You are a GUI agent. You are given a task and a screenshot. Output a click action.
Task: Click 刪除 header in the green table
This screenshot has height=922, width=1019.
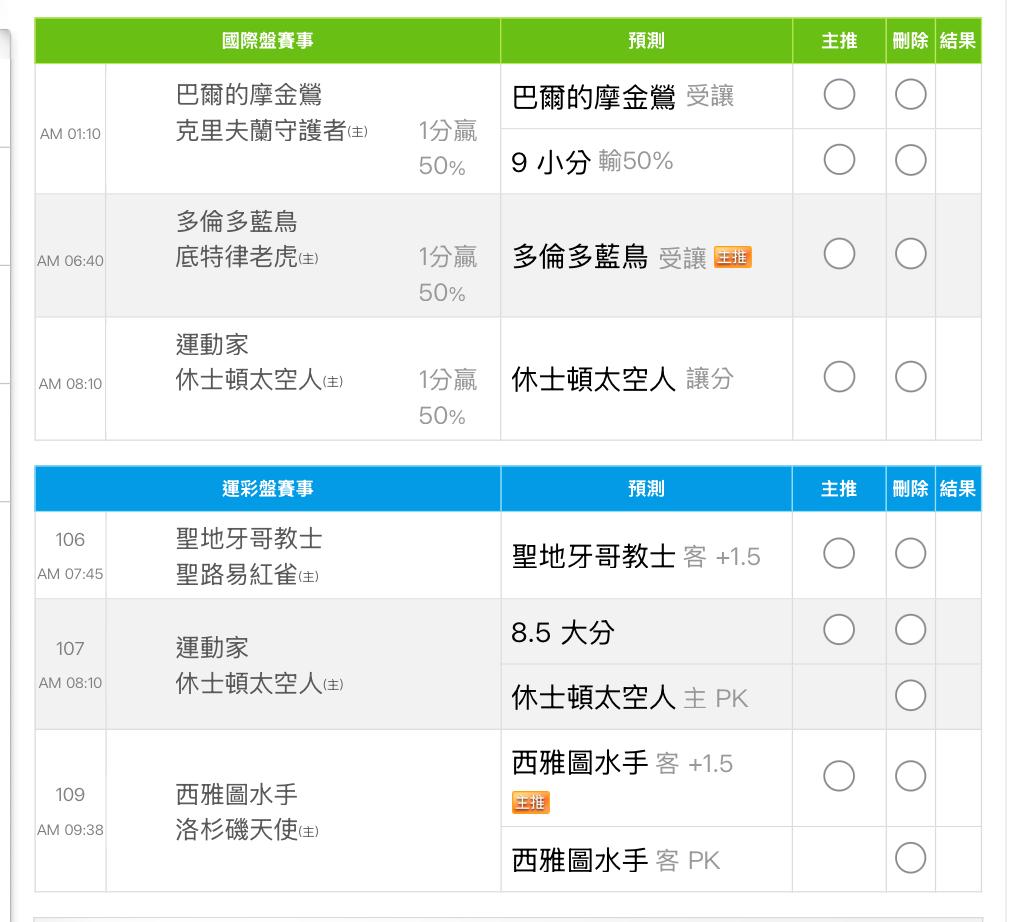click(x=910, y=41)
